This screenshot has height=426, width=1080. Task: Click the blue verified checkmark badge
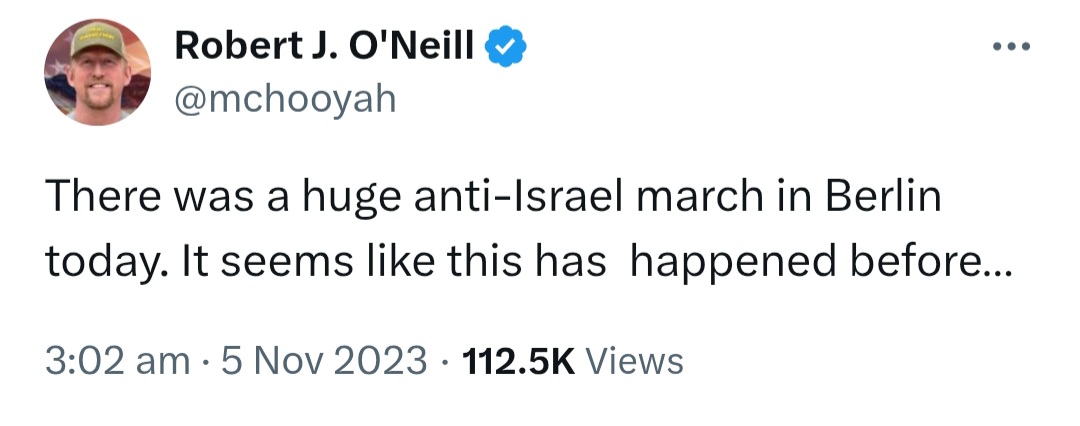506,47
